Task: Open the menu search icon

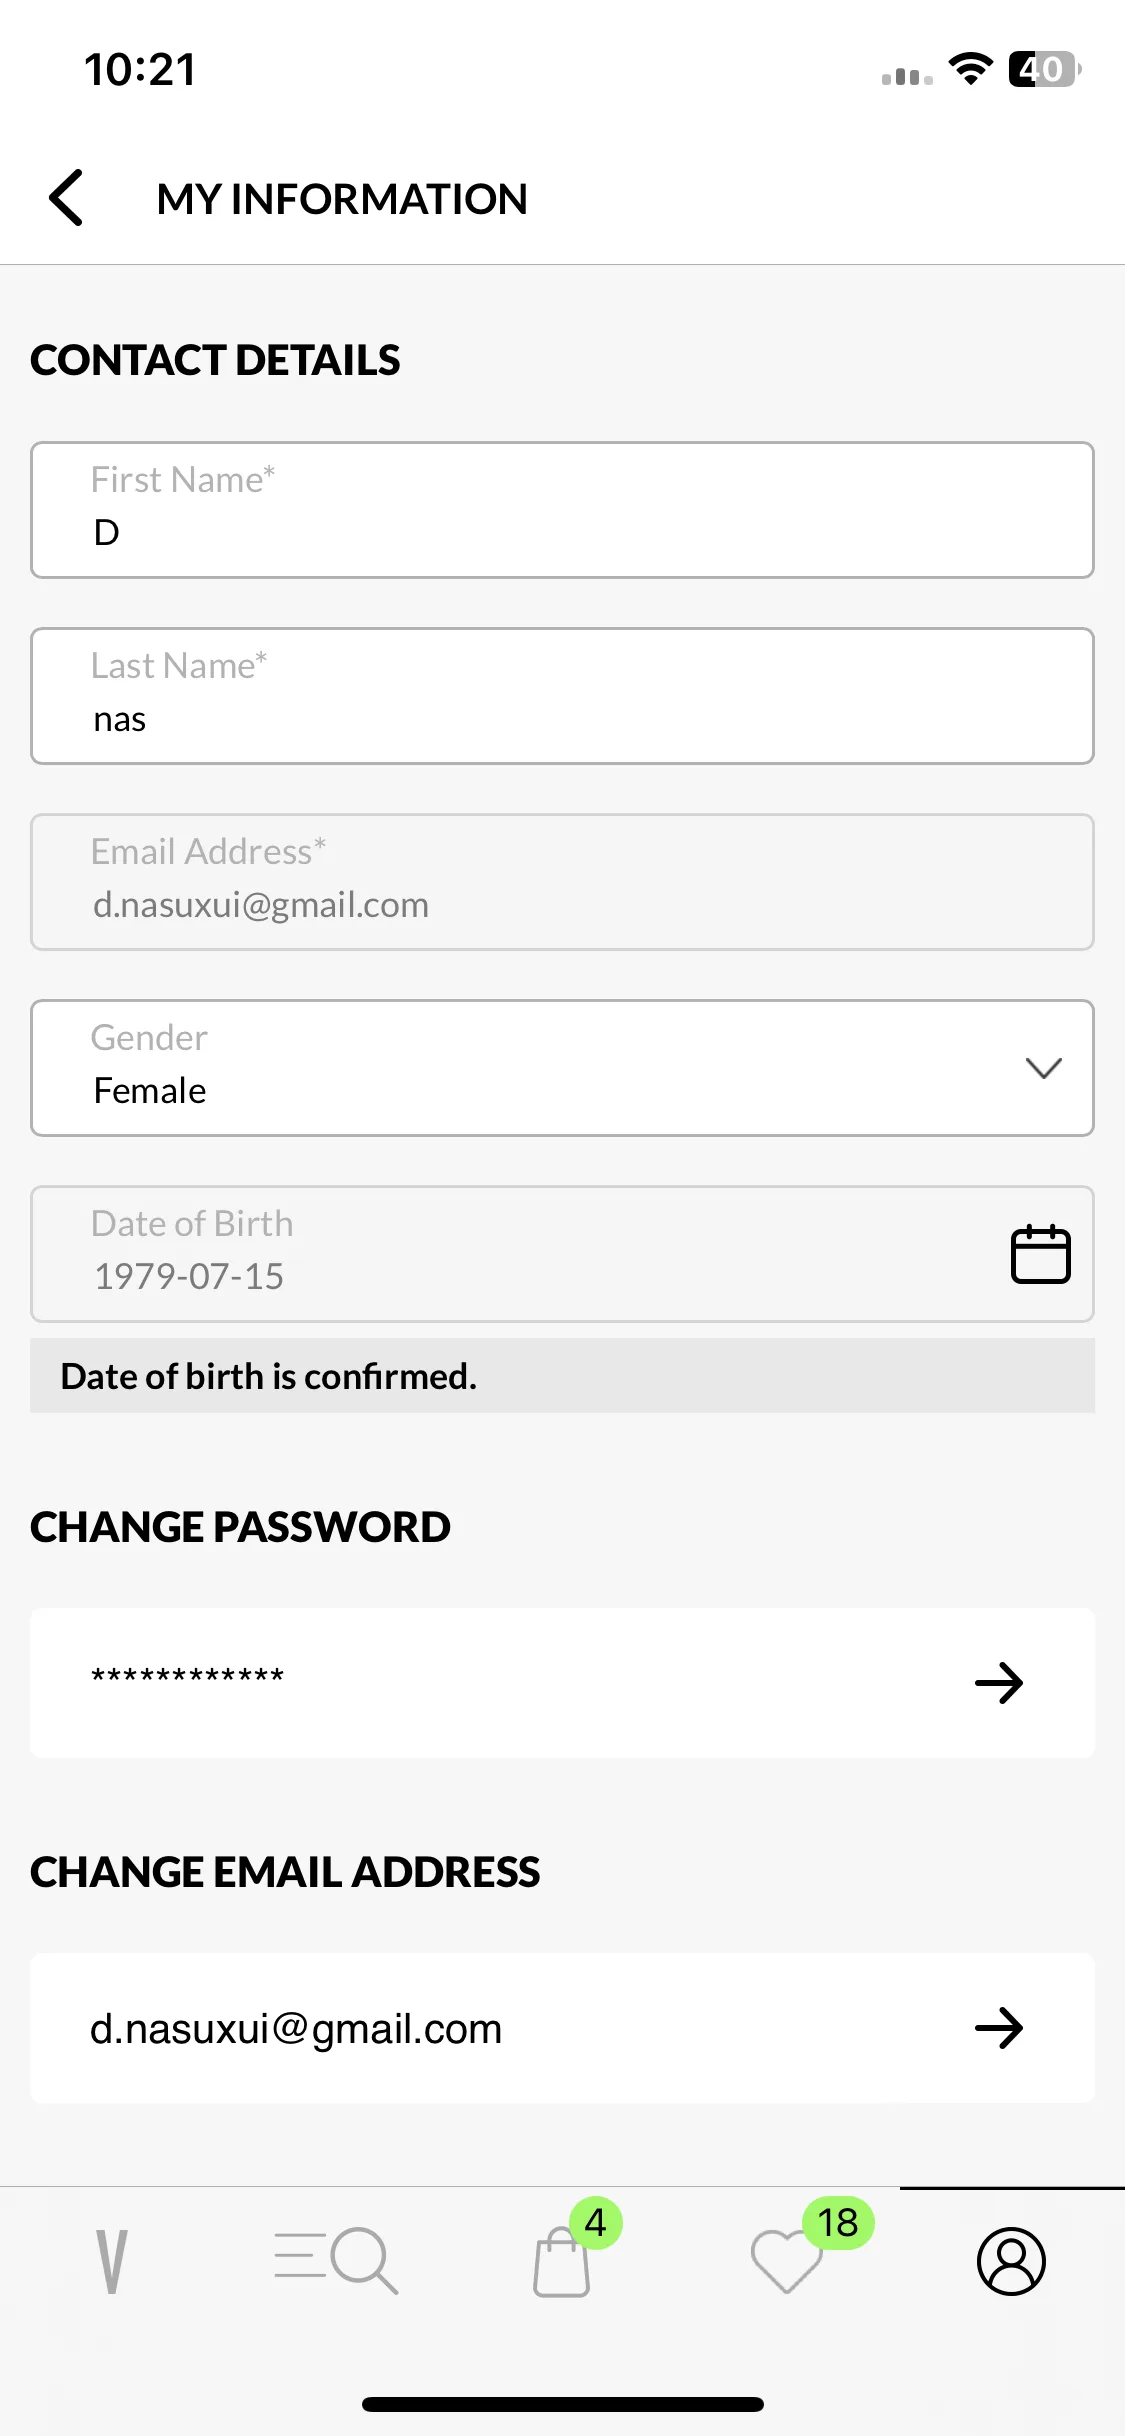Action: 336,2260
